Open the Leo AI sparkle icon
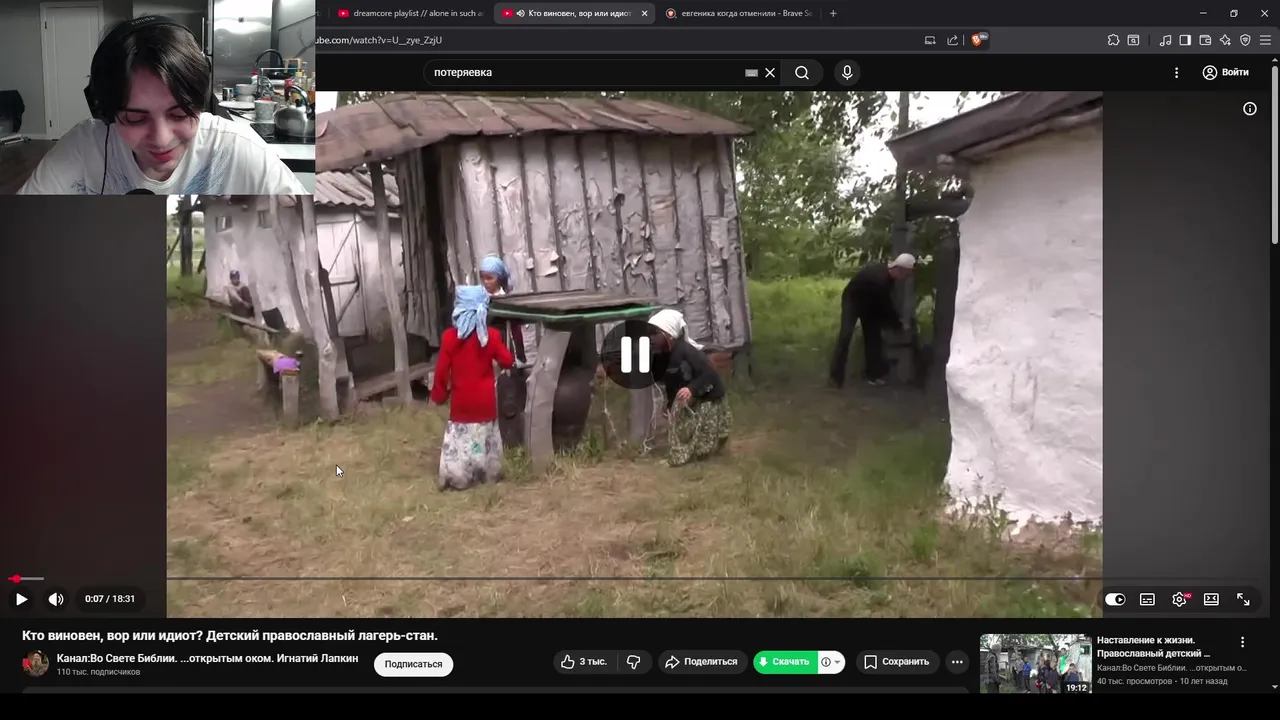 point(1225,40)
